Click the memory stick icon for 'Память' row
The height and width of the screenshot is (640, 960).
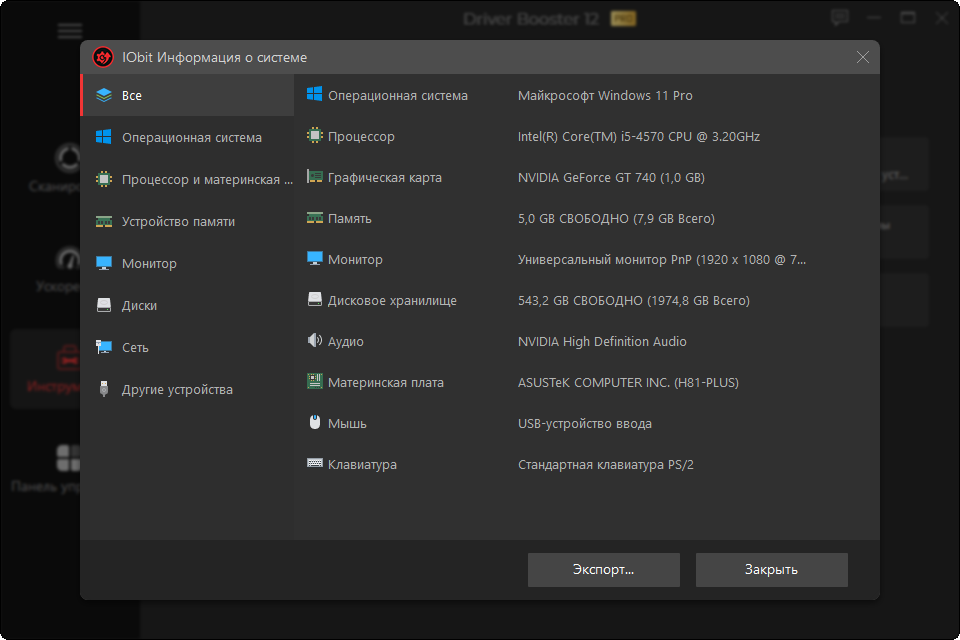click(315, 217)
